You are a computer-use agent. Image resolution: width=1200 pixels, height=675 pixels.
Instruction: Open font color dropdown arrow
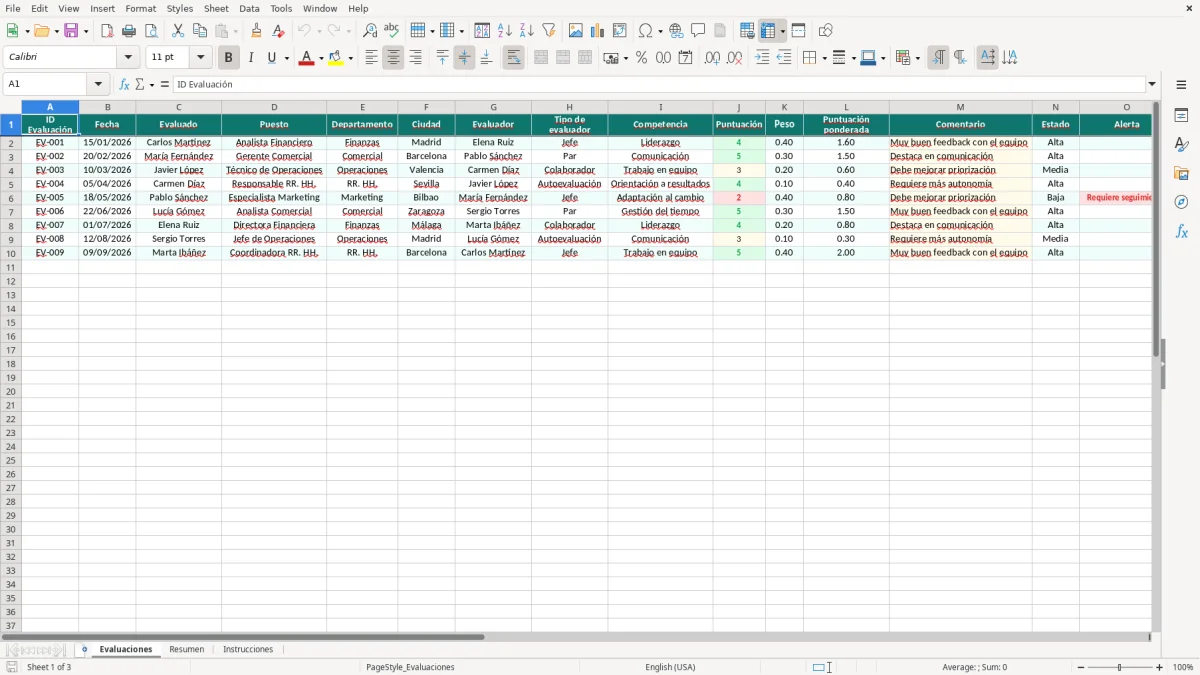point(320,58)
